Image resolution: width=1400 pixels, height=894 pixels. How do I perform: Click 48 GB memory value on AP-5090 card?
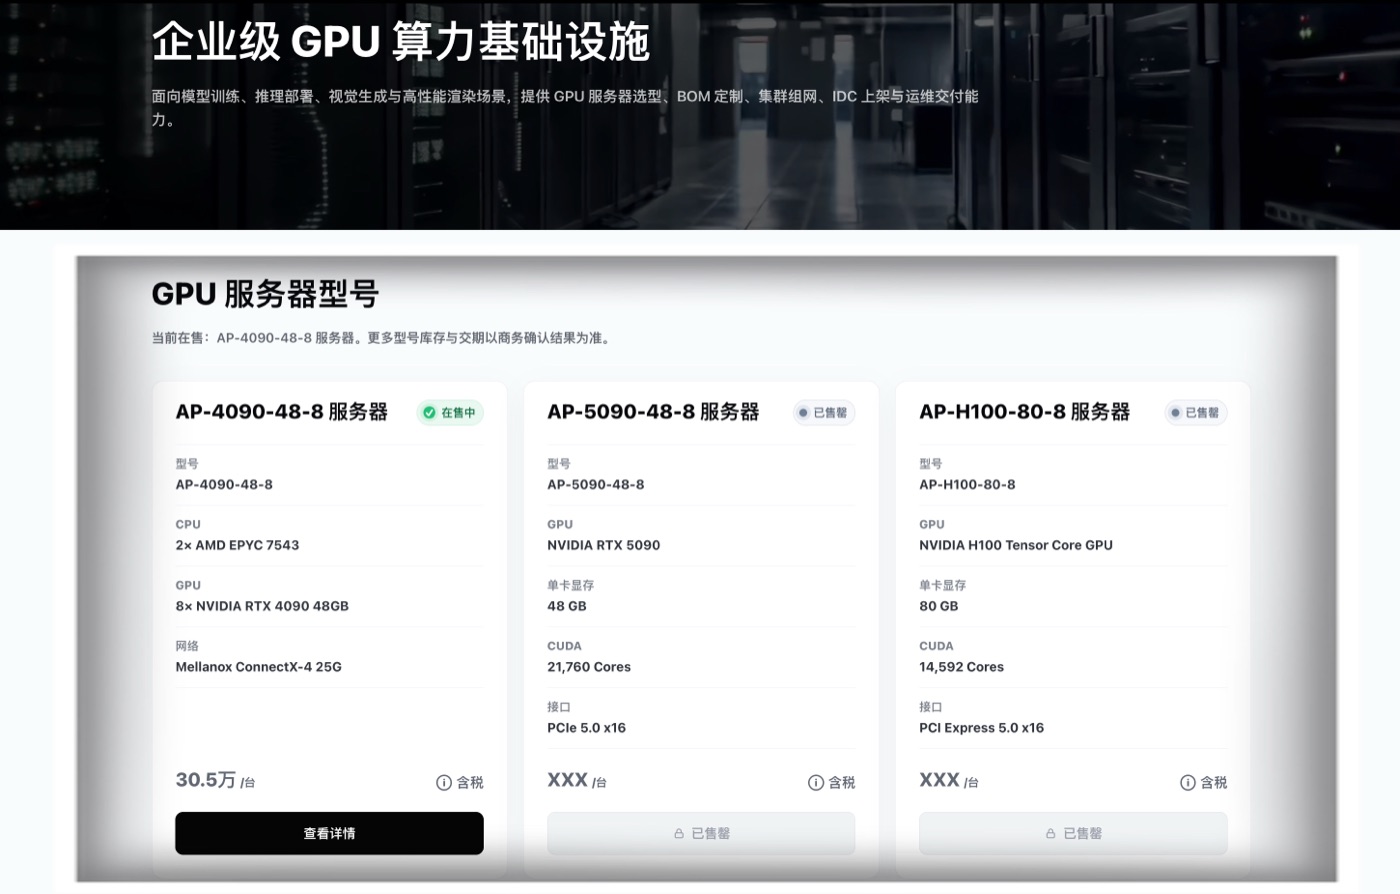[x=567, y=606]
